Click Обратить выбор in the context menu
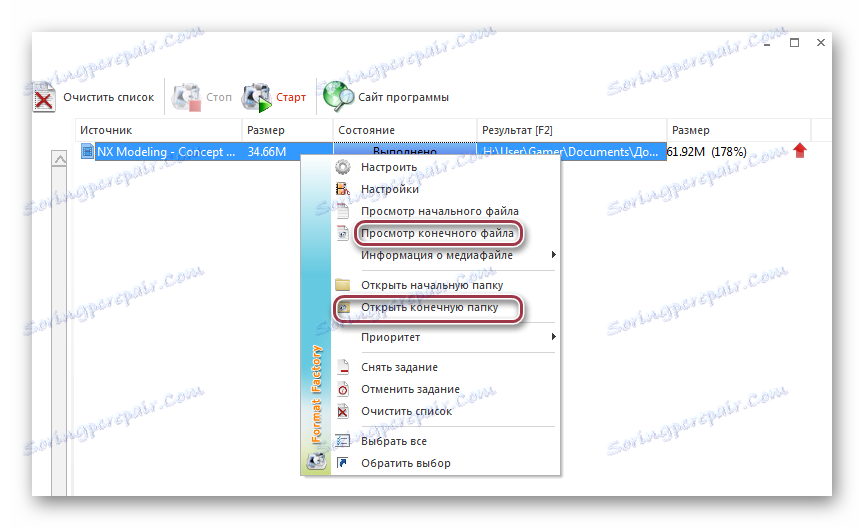 406,463
